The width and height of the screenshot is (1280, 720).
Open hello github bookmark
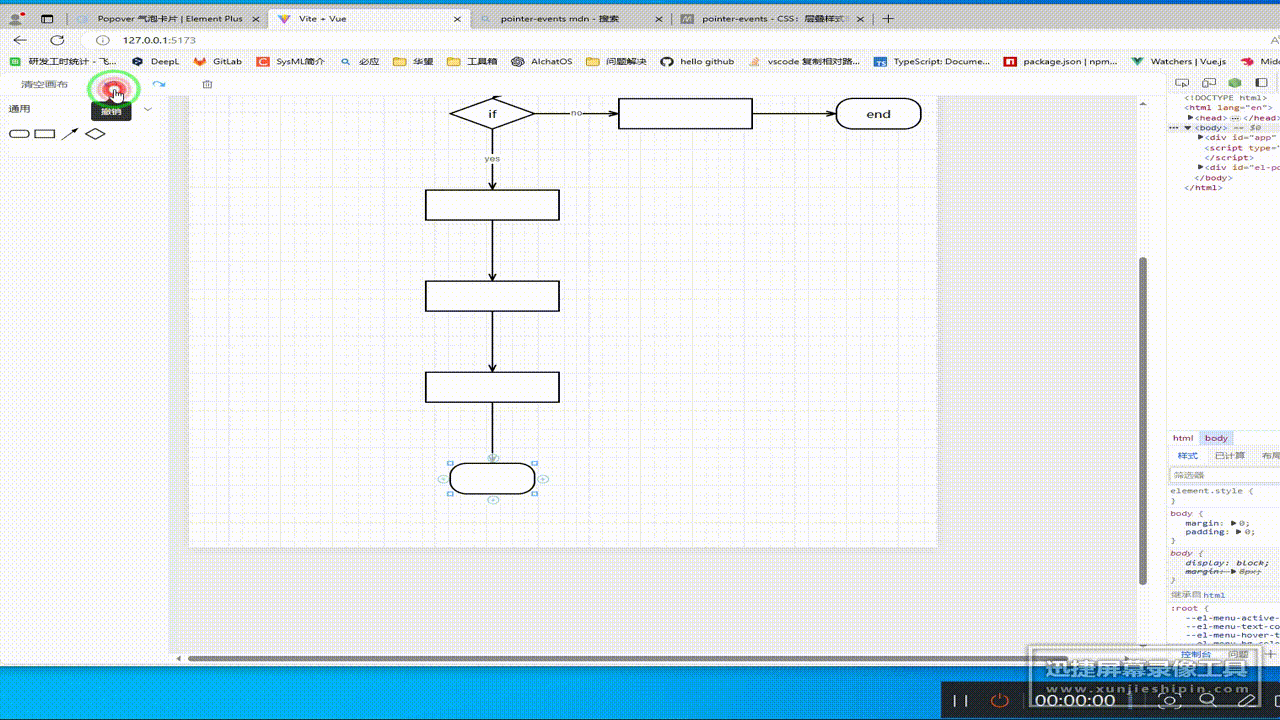697,61
